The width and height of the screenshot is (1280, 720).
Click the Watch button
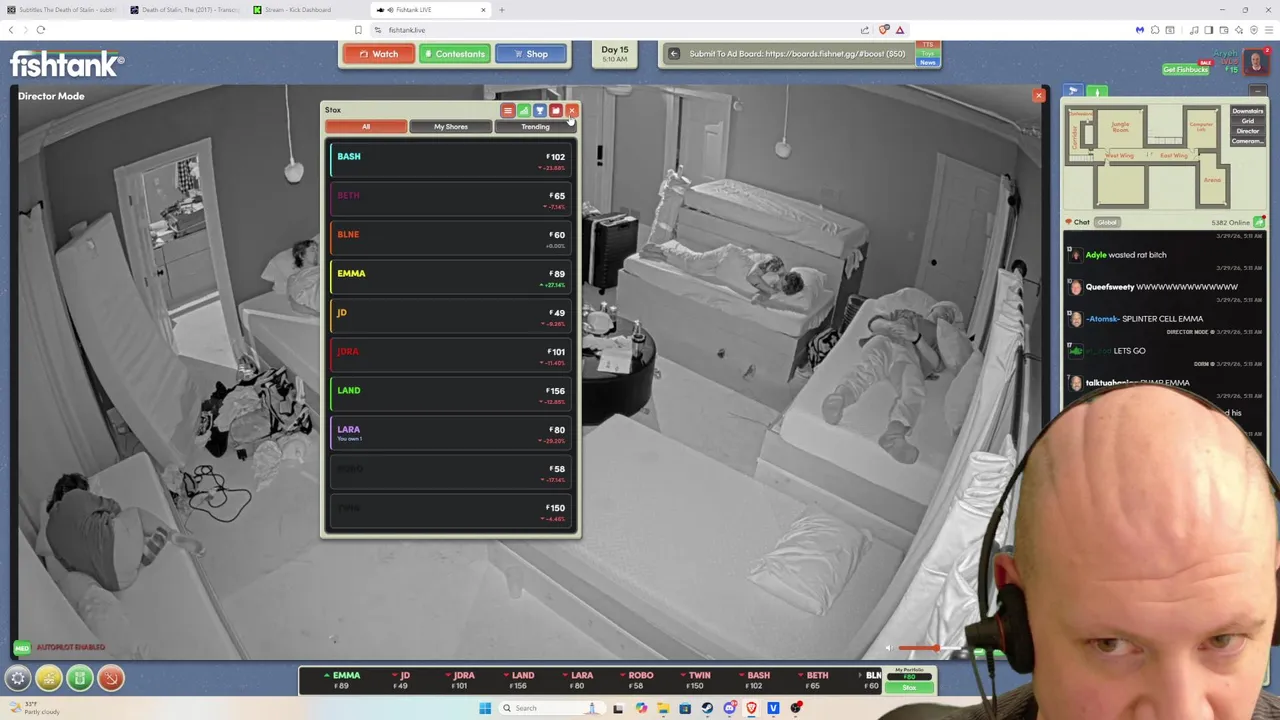tap(378, 54)
